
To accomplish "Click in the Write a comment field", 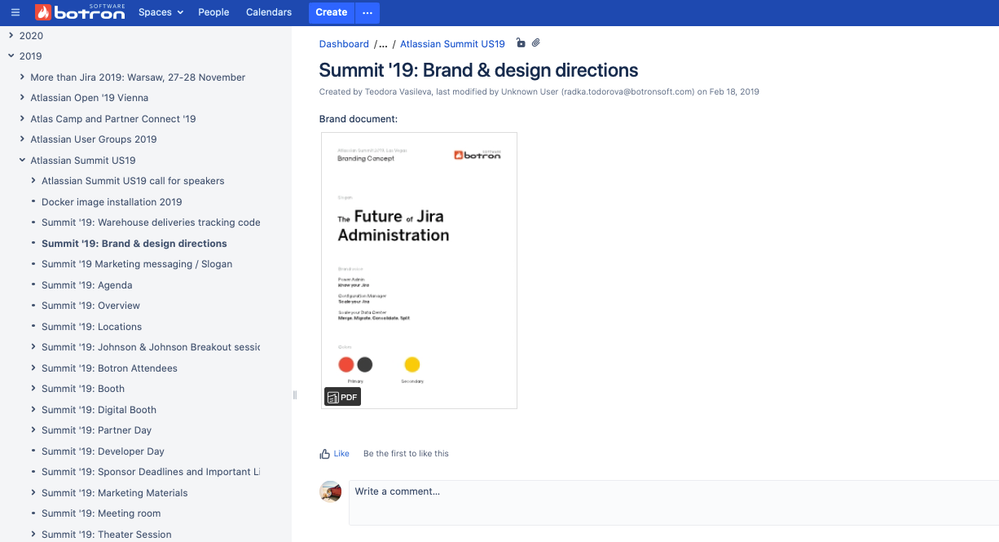I will pos(673,503).
